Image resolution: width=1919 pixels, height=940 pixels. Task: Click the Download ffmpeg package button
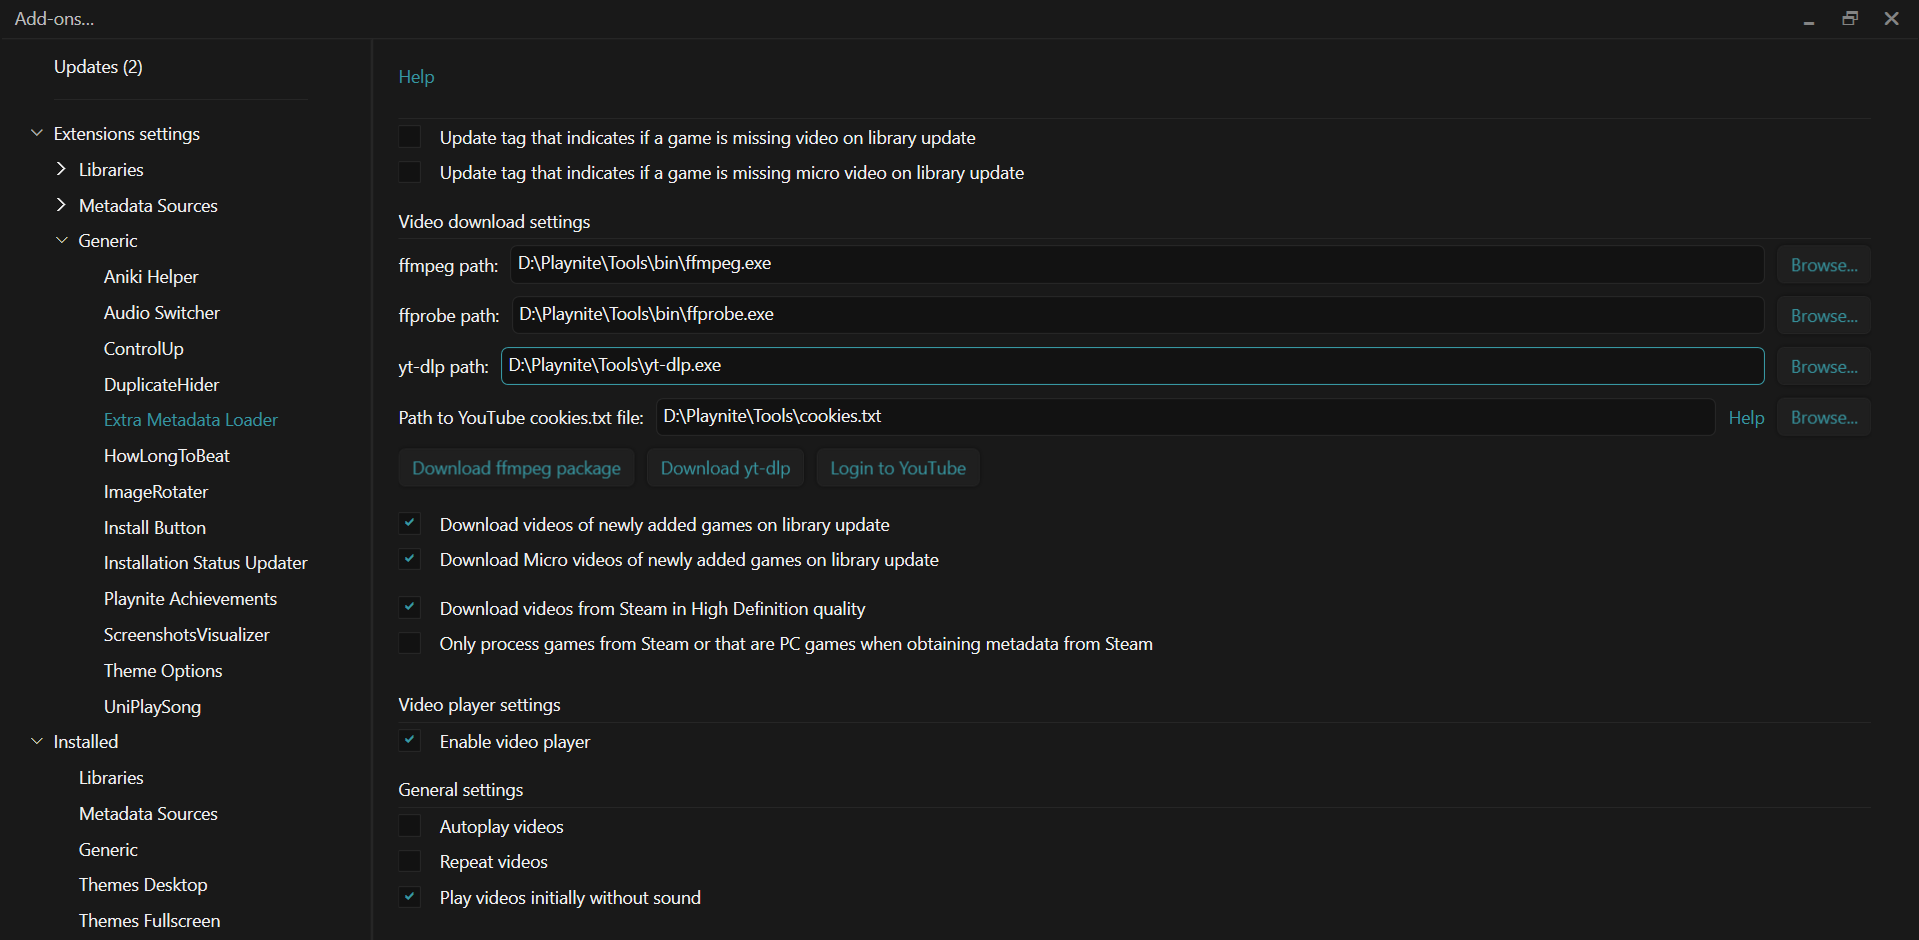[516, 468]
